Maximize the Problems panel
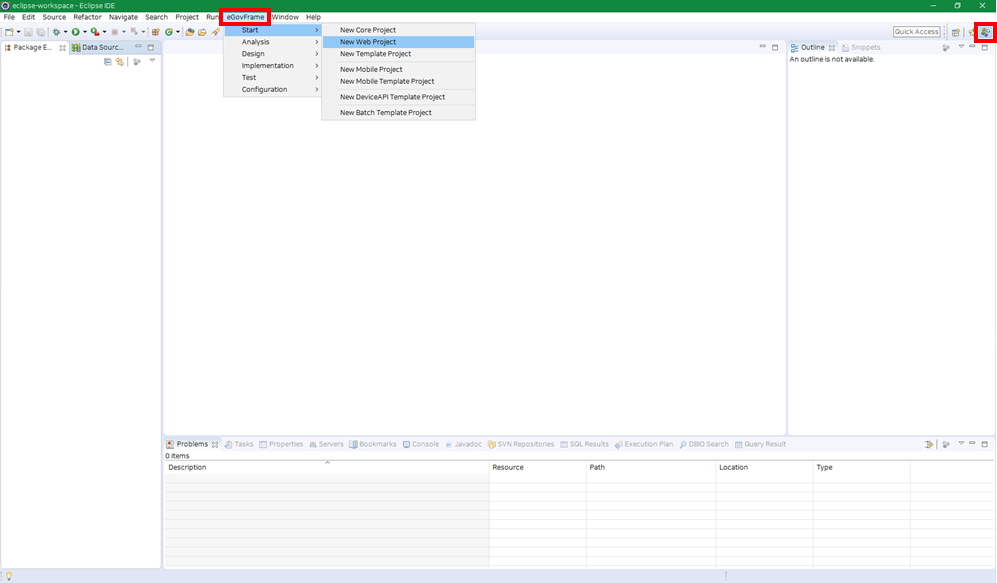 coord(985,444)
